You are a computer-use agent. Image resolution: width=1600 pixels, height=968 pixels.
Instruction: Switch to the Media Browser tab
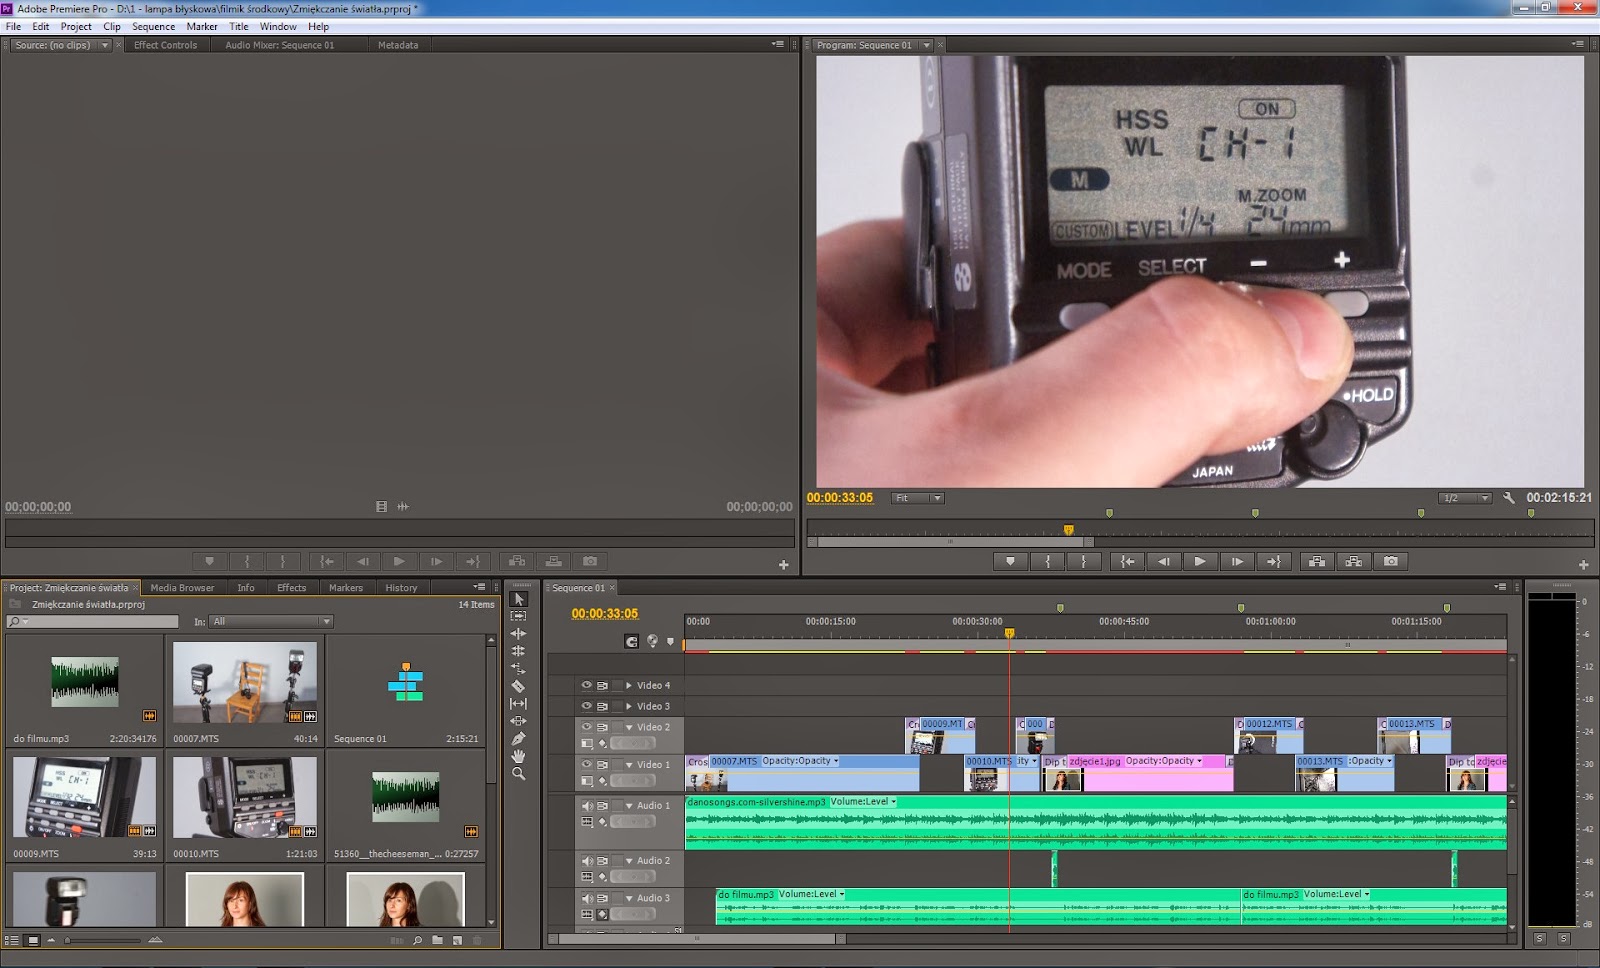[182, 588]
